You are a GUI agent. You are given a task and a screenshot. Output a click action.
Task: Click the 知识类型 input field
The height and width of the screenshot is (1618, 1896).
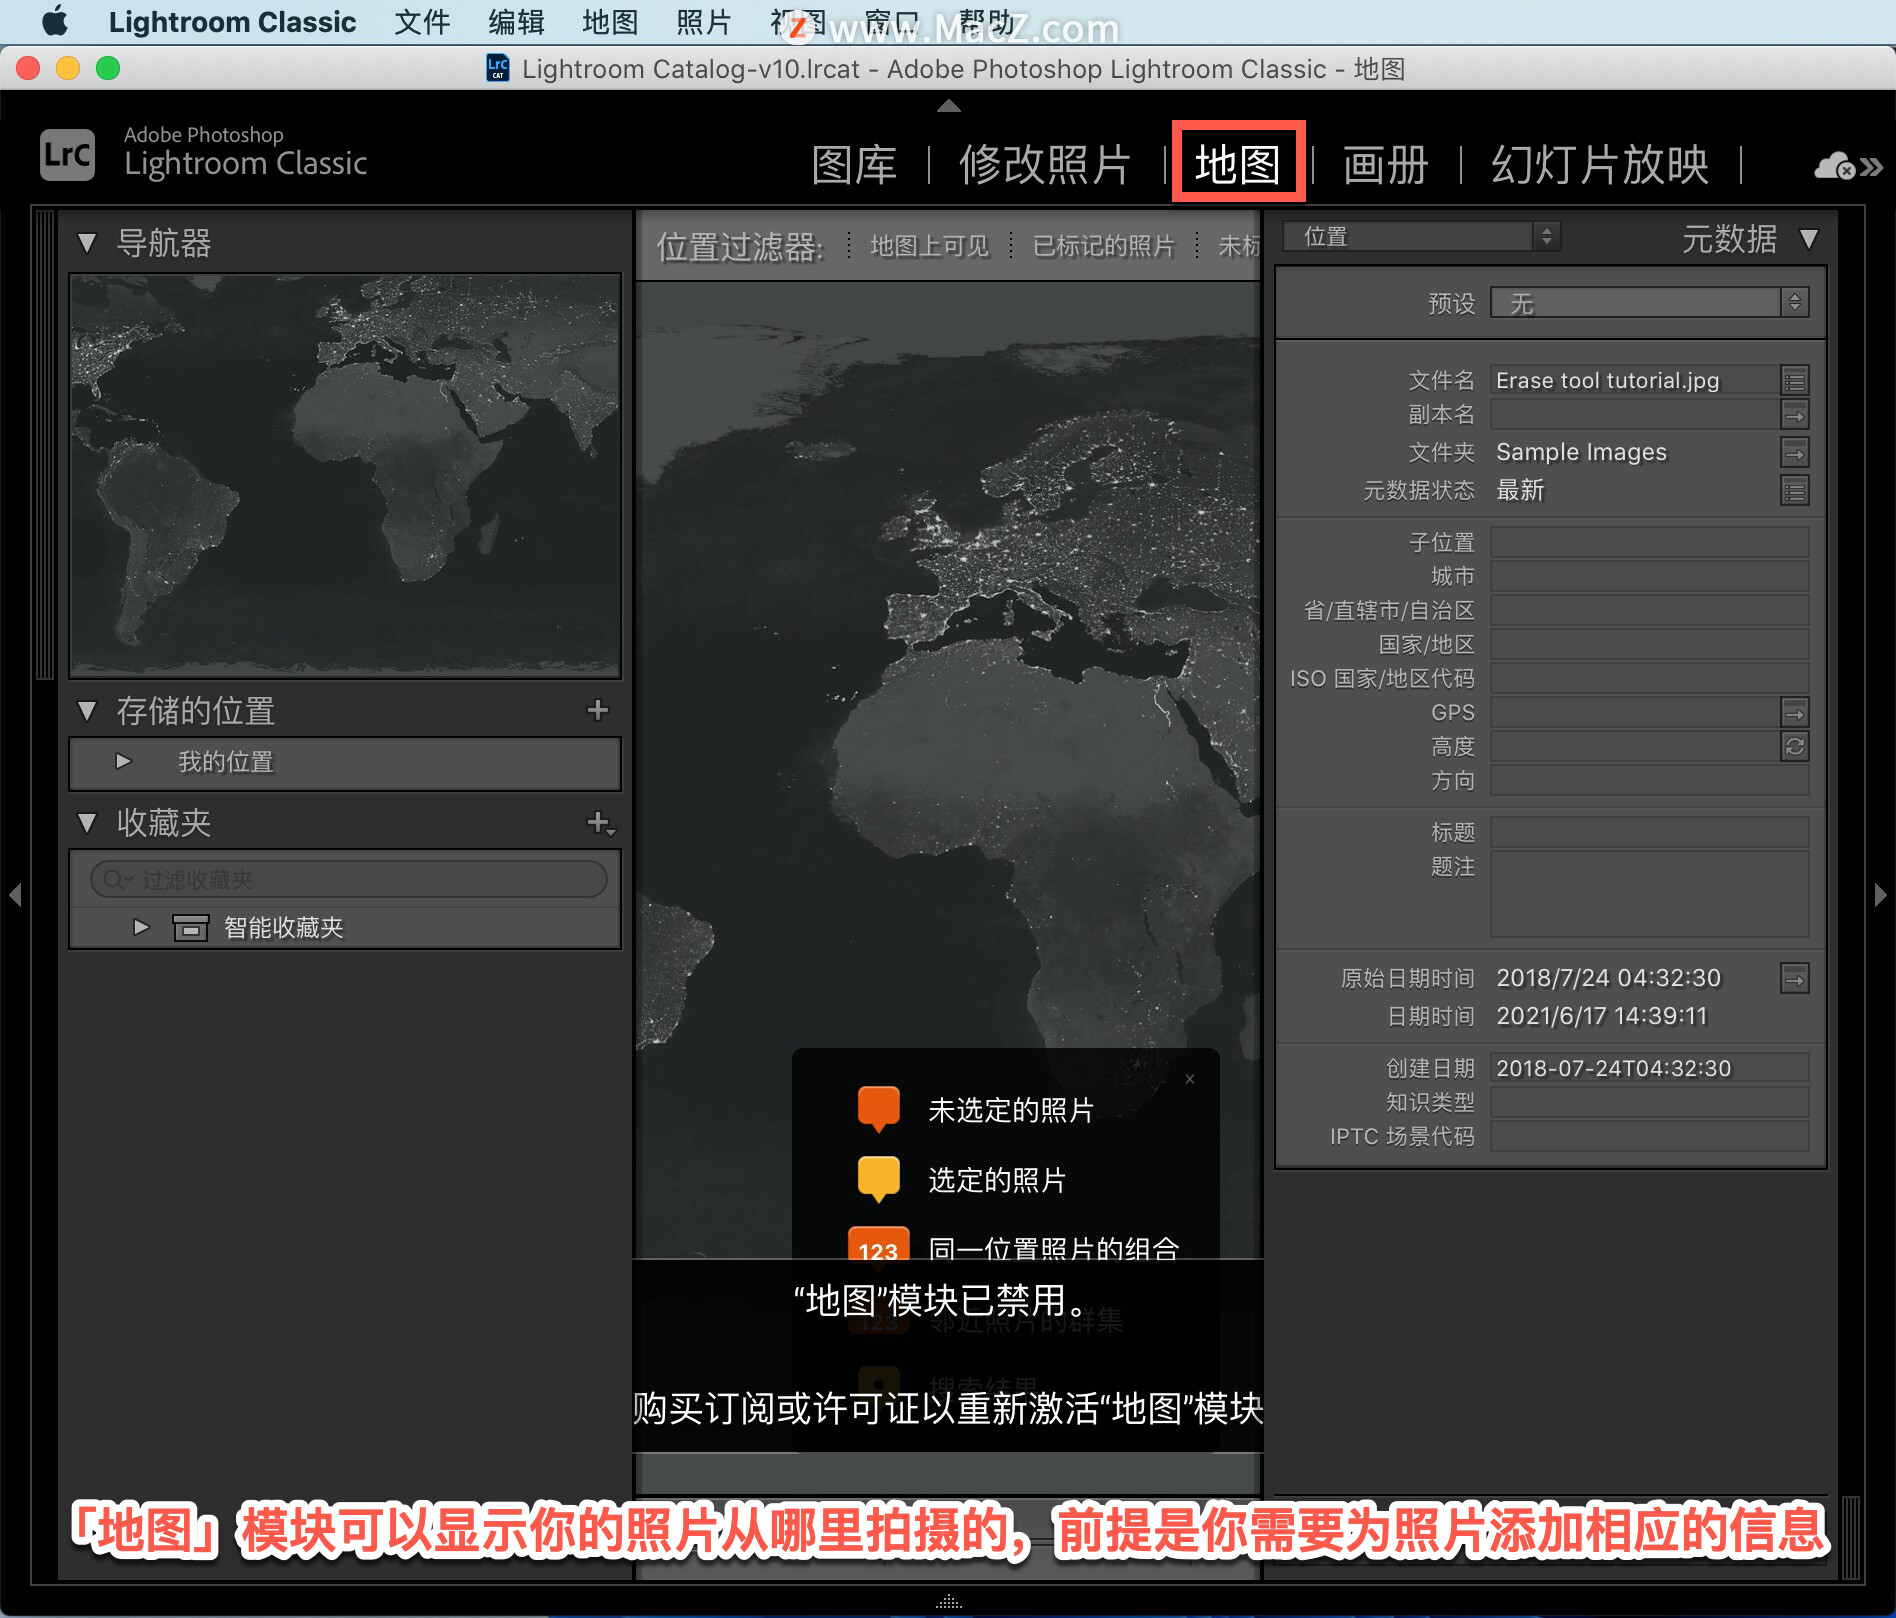(x=1649, y=1102)
